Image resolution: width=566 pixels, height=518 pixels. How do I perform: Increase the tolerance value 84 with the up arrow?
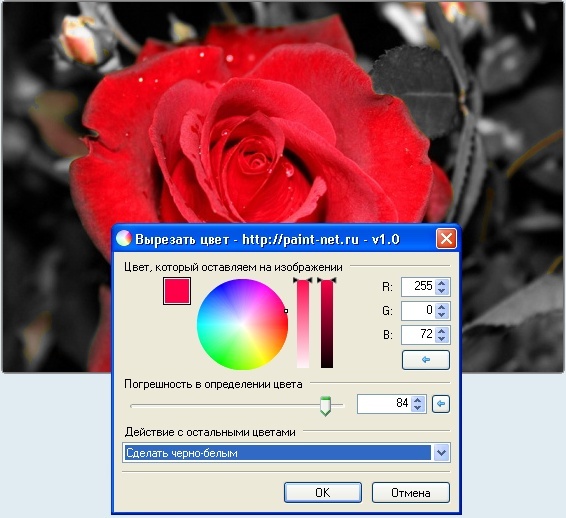[x=418, y=400]
